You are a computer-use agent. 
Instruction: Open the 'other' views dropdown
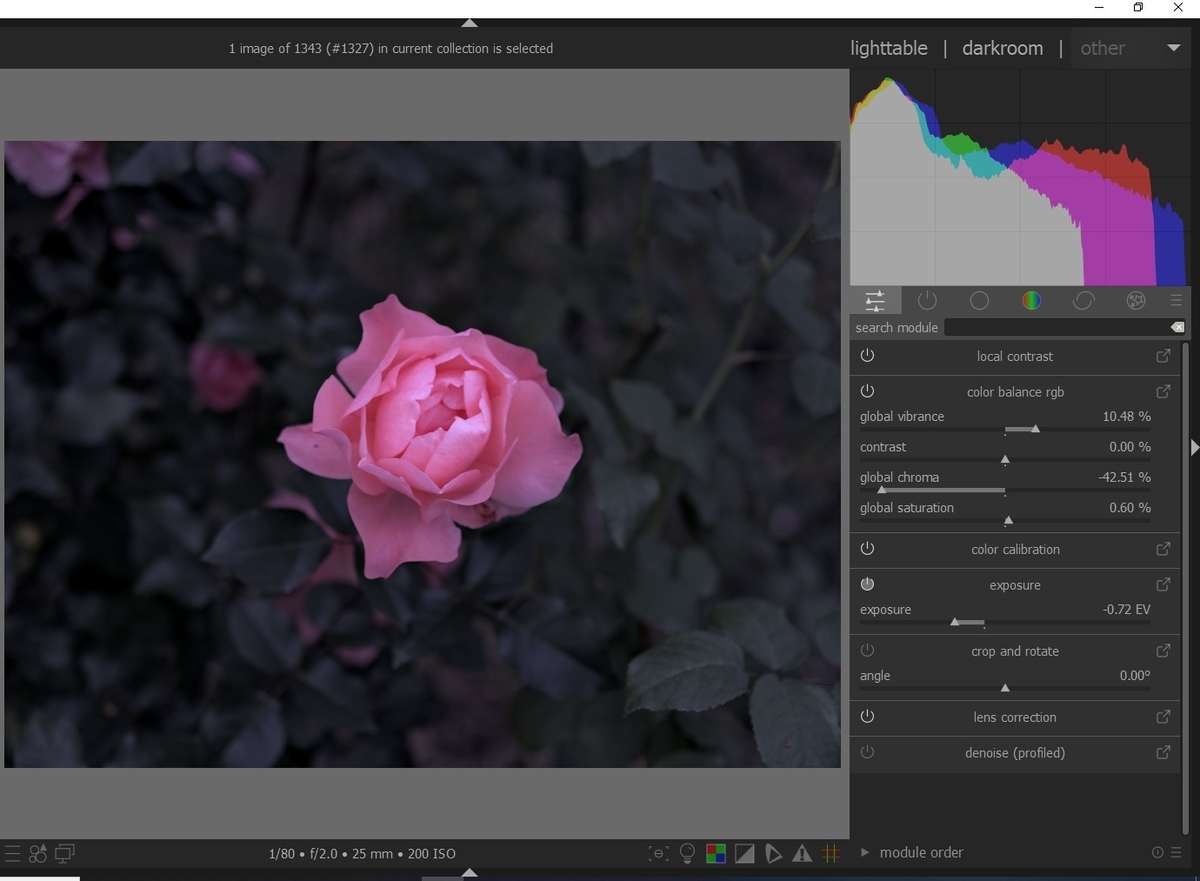pos(1129,48)
